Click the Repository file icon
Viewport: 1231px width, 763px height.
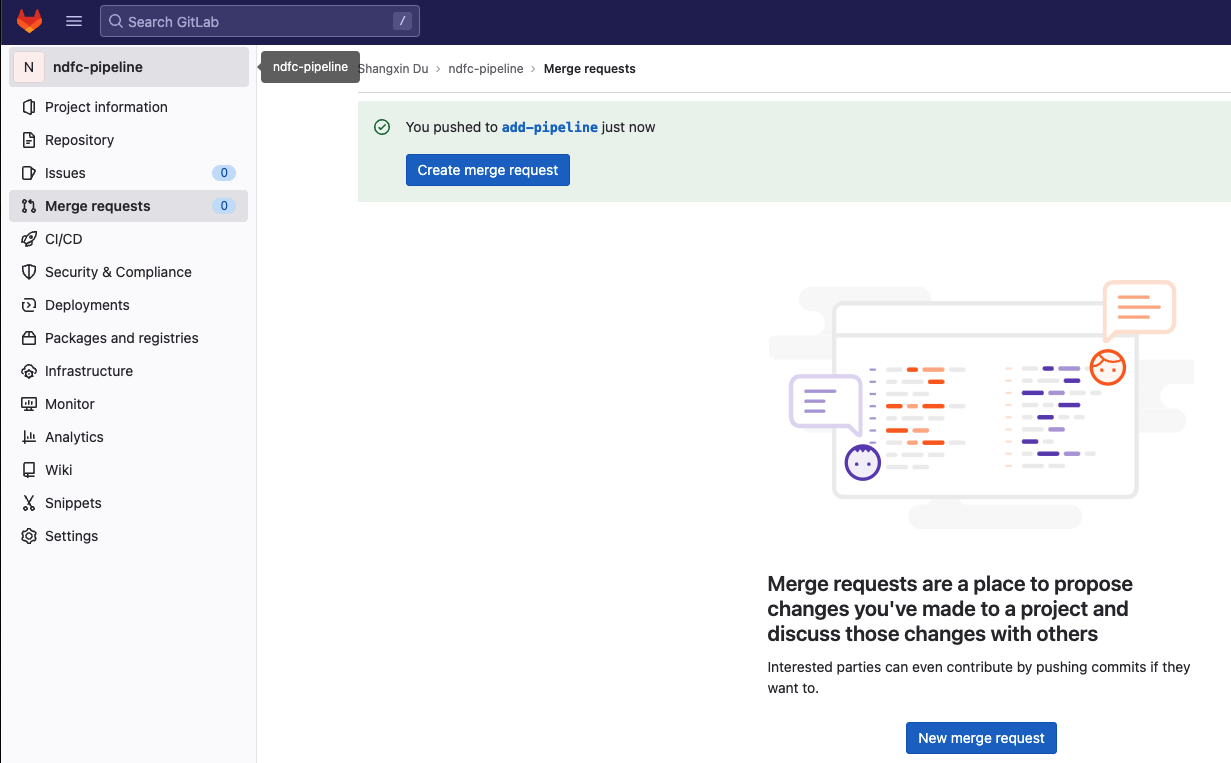point(28,140)
